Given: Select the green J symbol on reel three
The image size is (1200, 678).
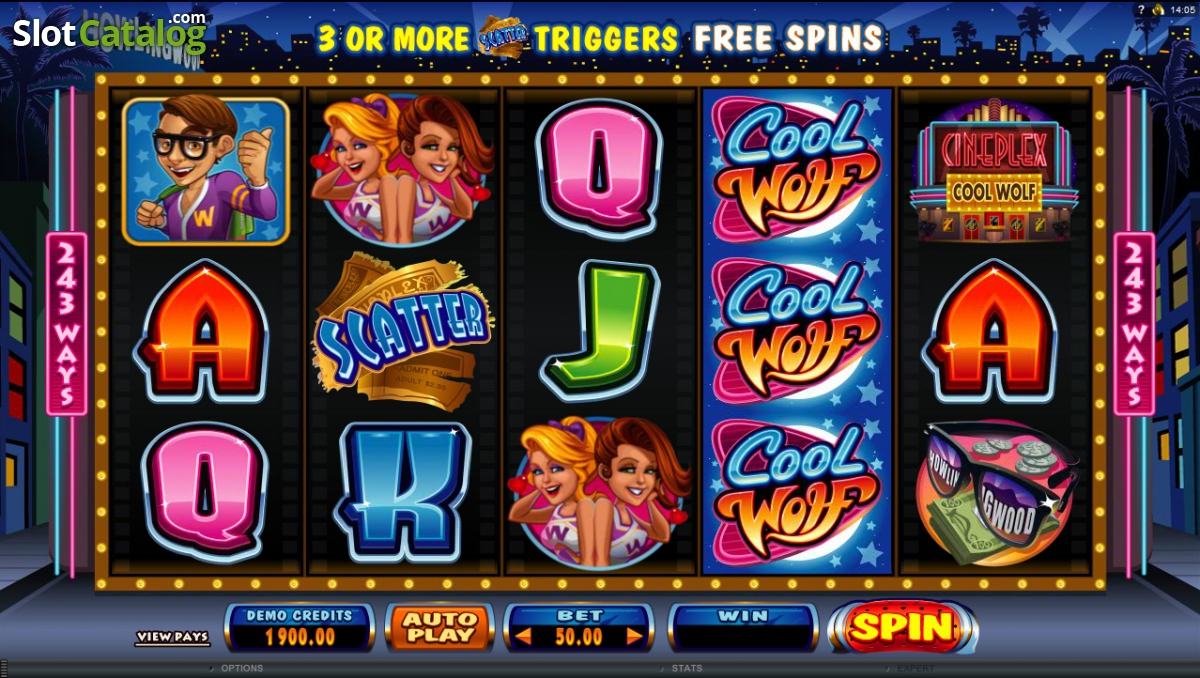Looking at the screenshot, I should 600,330.
